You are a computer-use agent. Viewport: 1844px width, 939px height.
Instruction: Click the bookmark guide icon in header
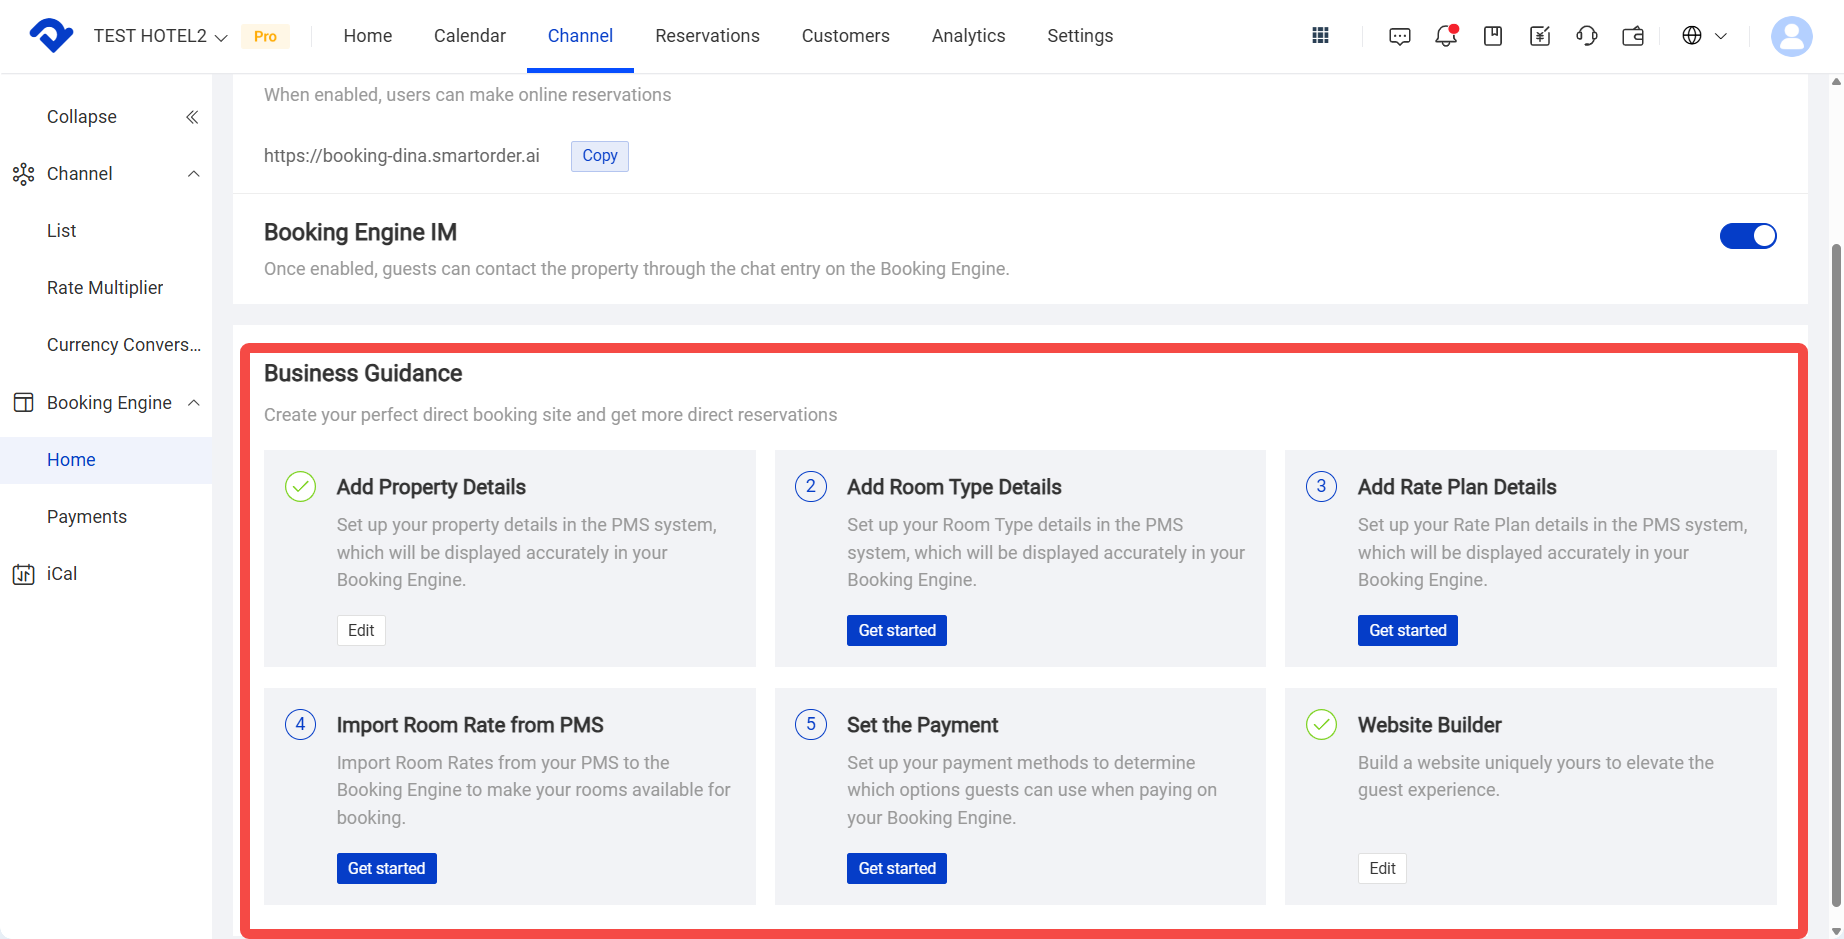click(1493, 36)
